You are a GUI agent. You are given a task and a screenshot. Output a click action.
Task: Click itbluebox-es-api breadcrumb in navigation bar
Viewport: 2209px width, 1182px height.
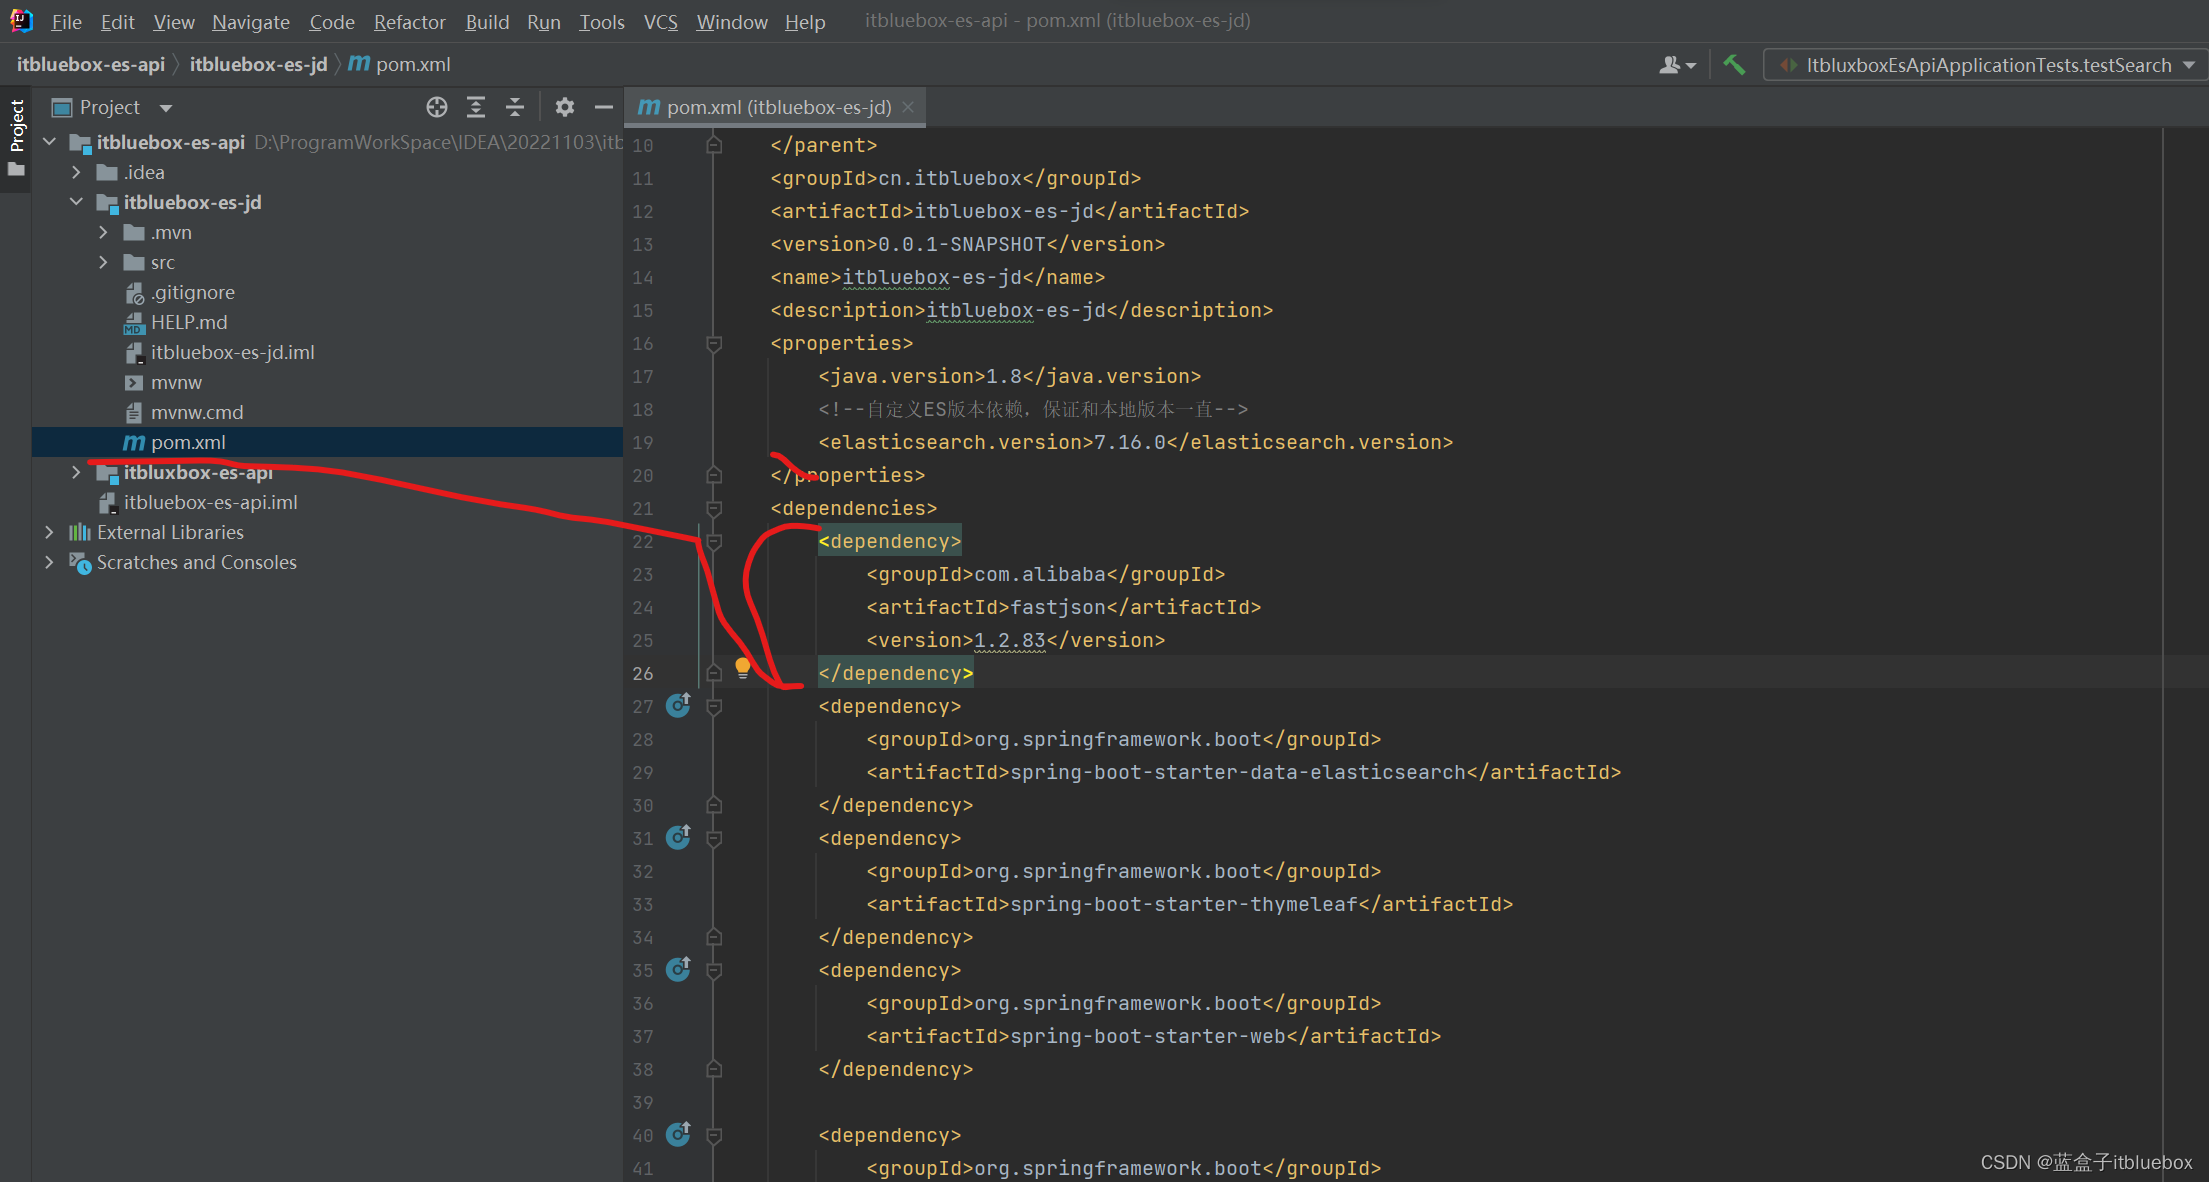(x=91, y=65)
